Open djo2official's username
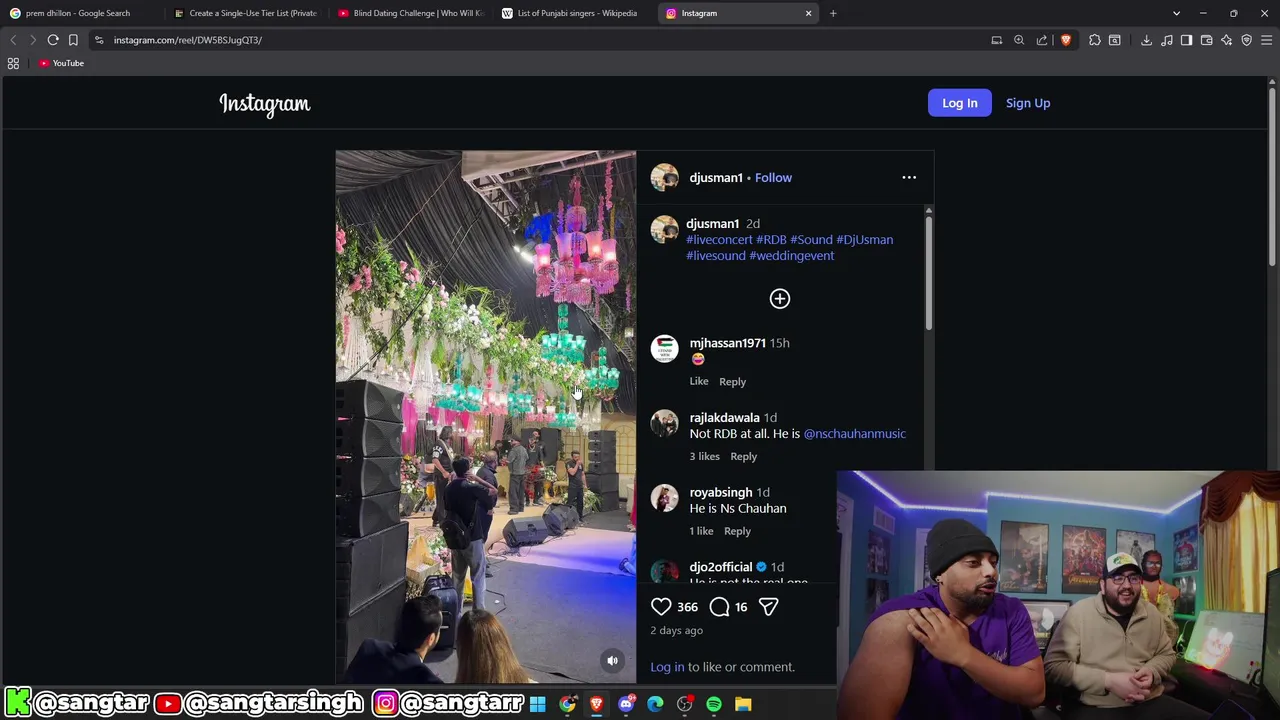1280x720 pixels. tap(721, 567)
